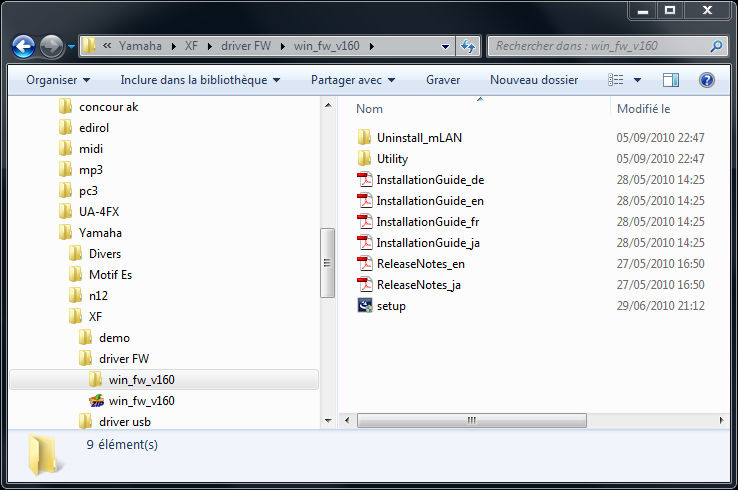Click the Divers folder icon
This screenshot has width=738, height=490.
click(x=75, y=254)
